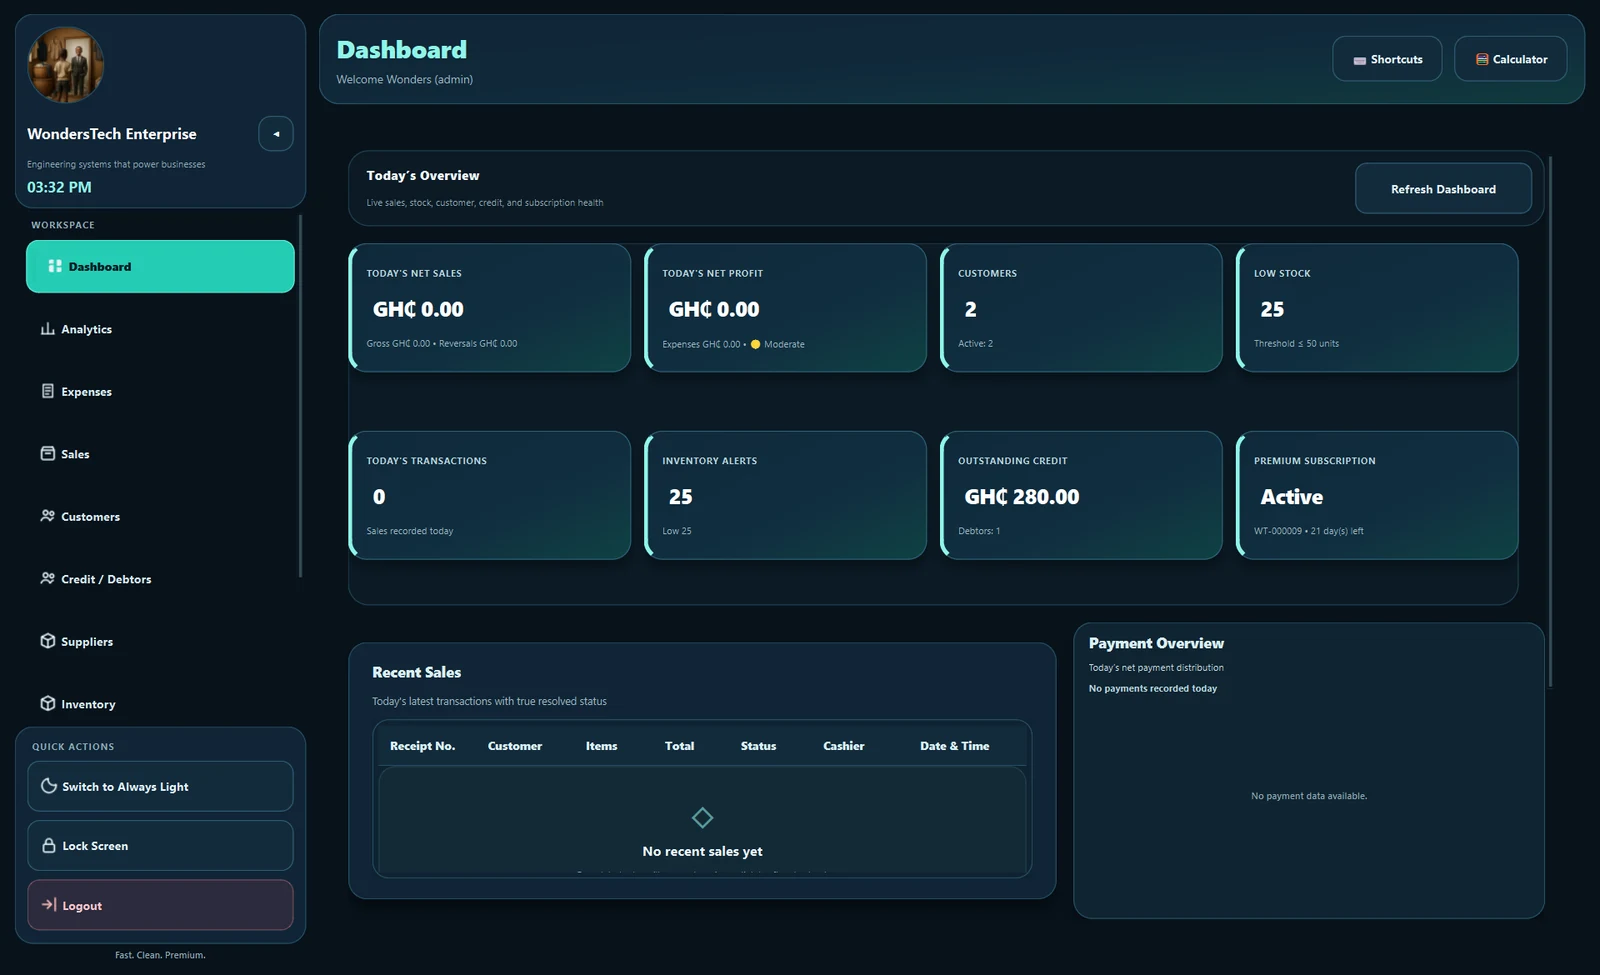Click the Total column header

pyautogui.click(x=679, y=746)
